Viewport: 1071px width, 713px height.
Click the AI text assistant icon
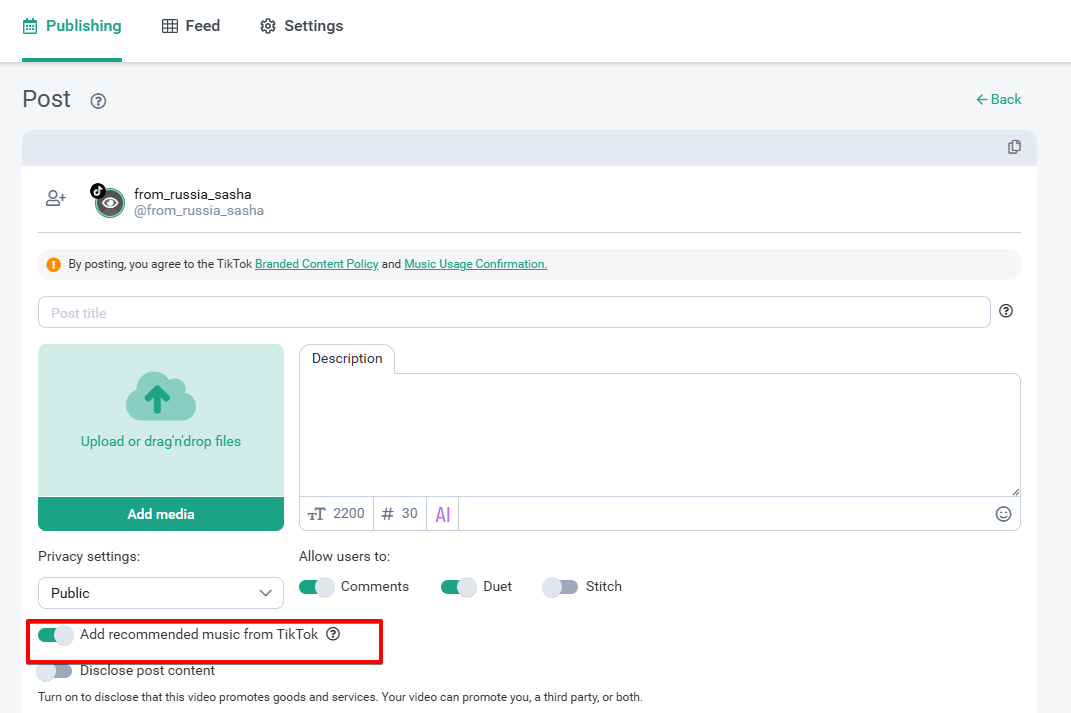point(443,514)
